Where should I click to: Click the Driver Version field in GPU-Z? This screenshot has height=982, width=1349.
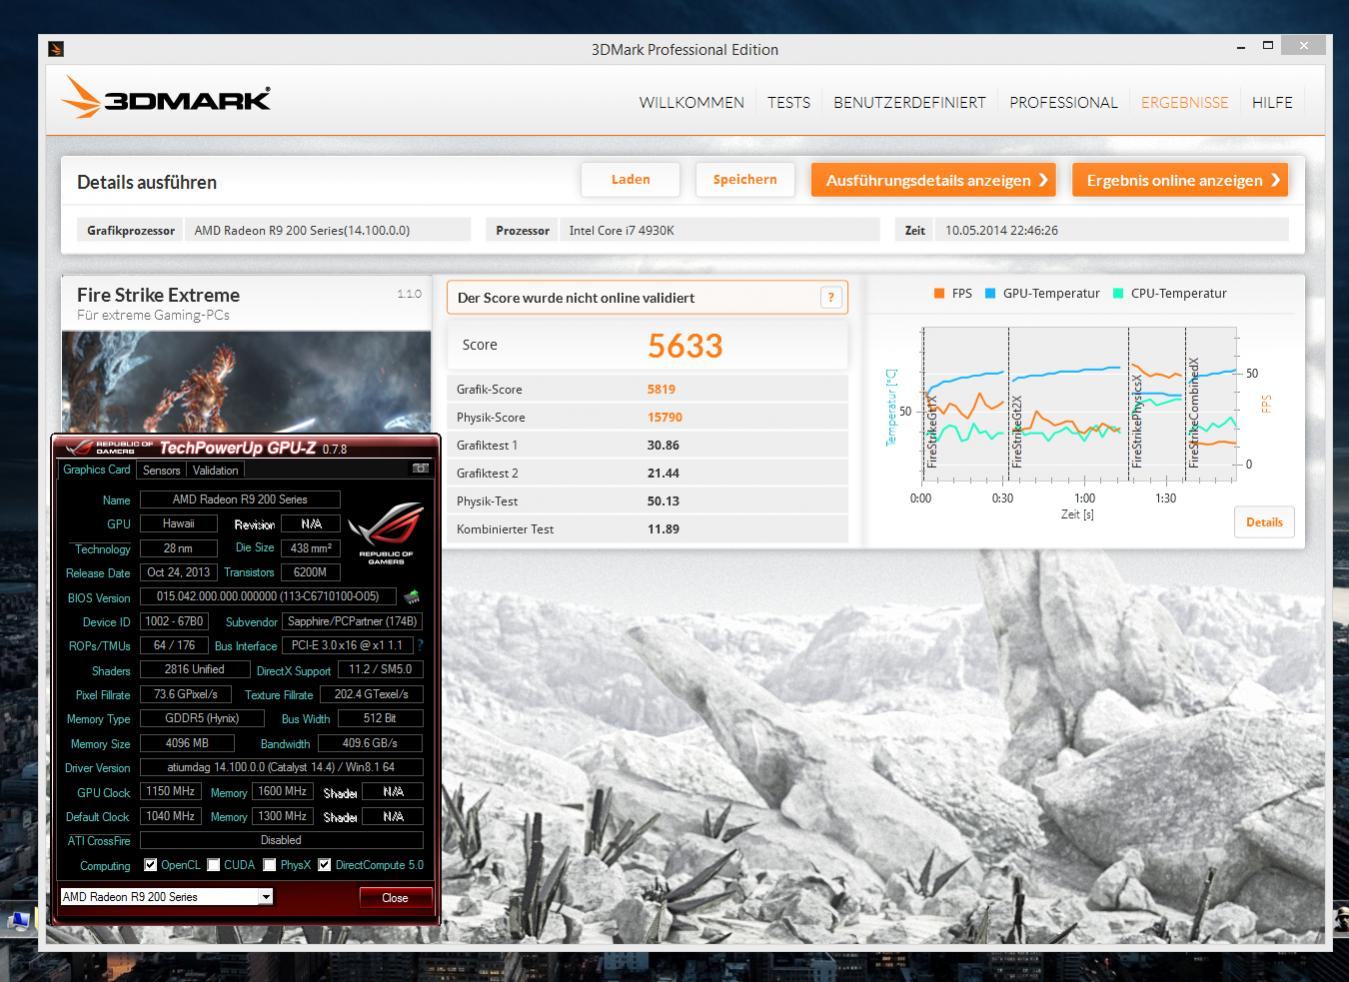pos(281,767)
